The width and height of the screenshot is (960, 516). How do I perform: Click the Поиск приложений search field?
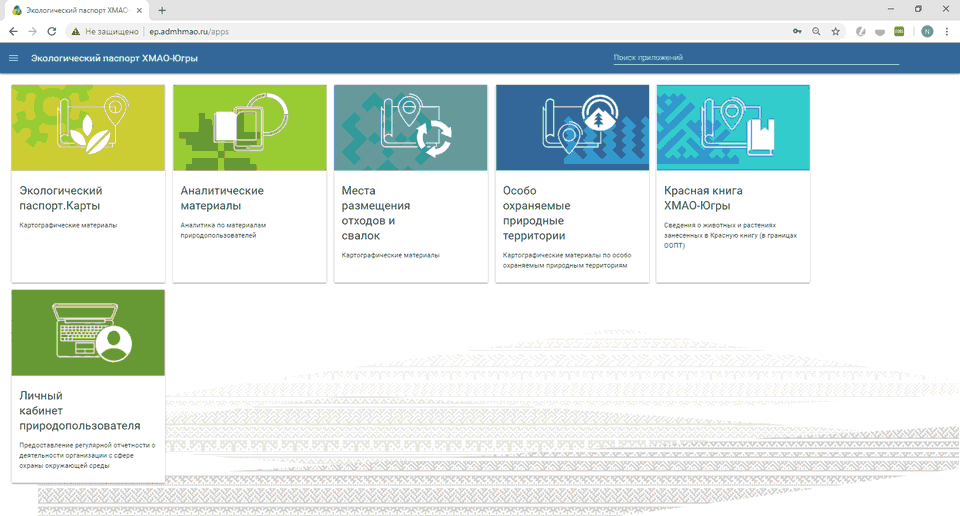[x=755, y=58]
